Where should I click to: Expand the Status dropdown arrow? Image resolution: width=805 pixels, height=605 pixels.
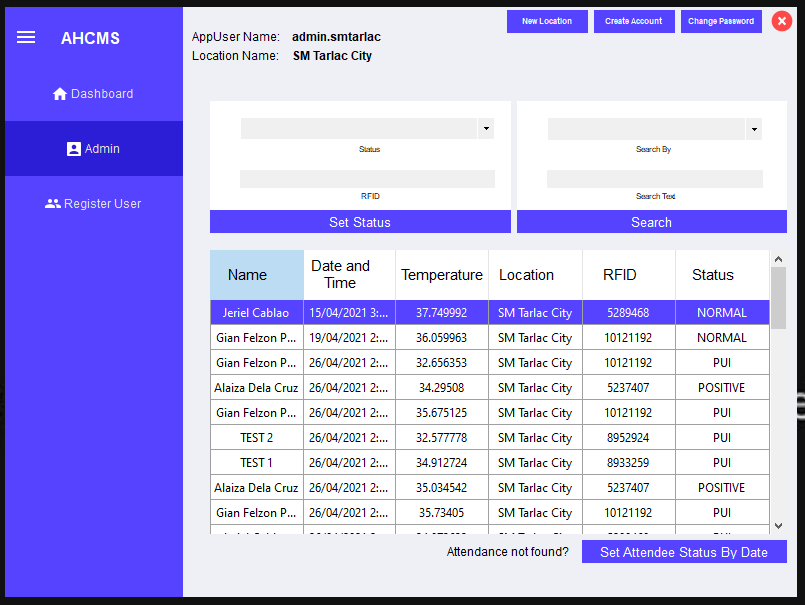(x=486, y=129)
